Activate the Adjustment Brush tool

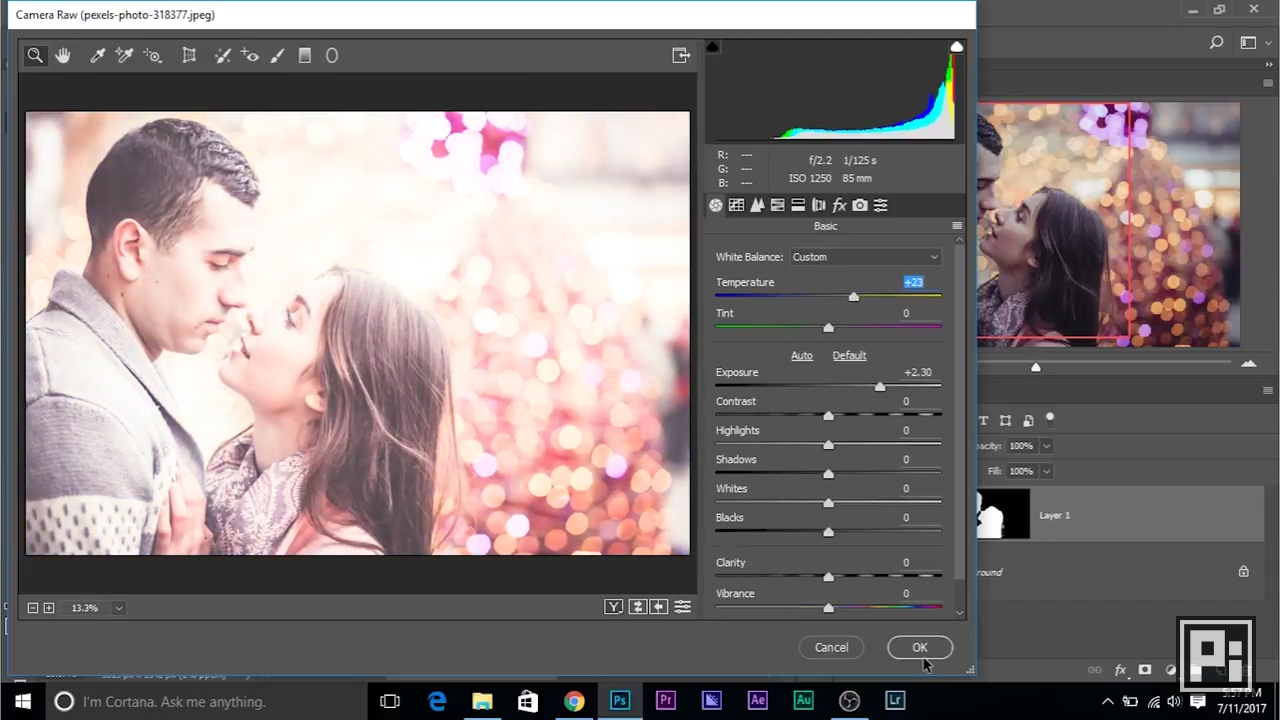point(278,56)
